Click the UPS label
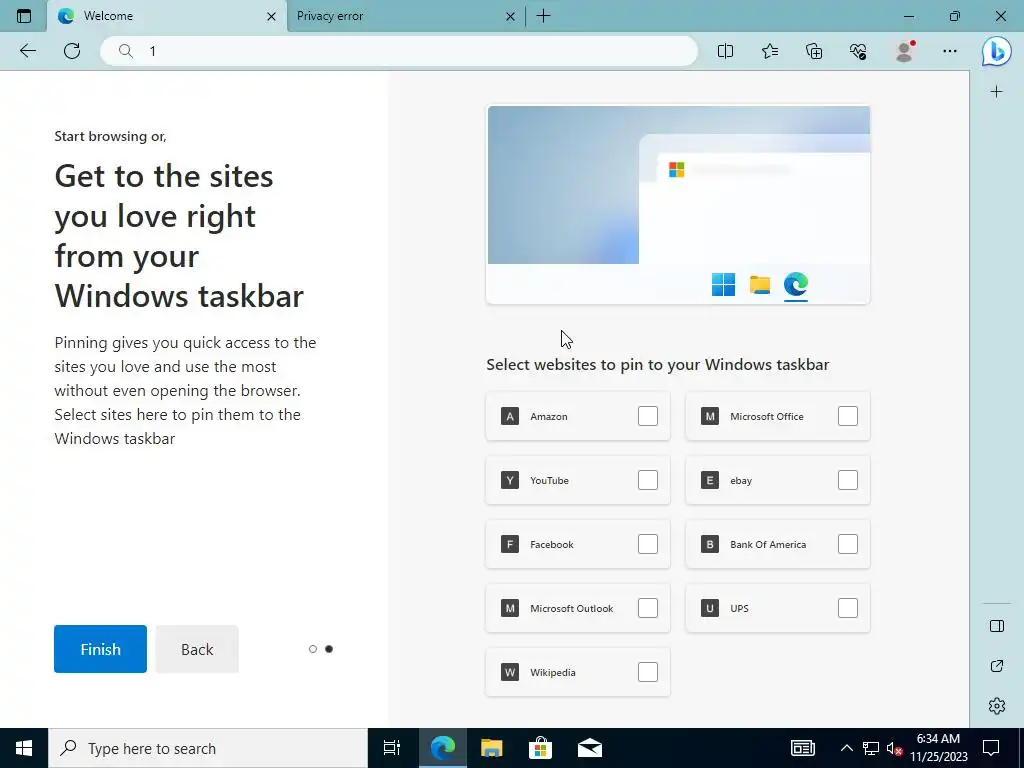The image size is (1024, 768). click(739, 609)
